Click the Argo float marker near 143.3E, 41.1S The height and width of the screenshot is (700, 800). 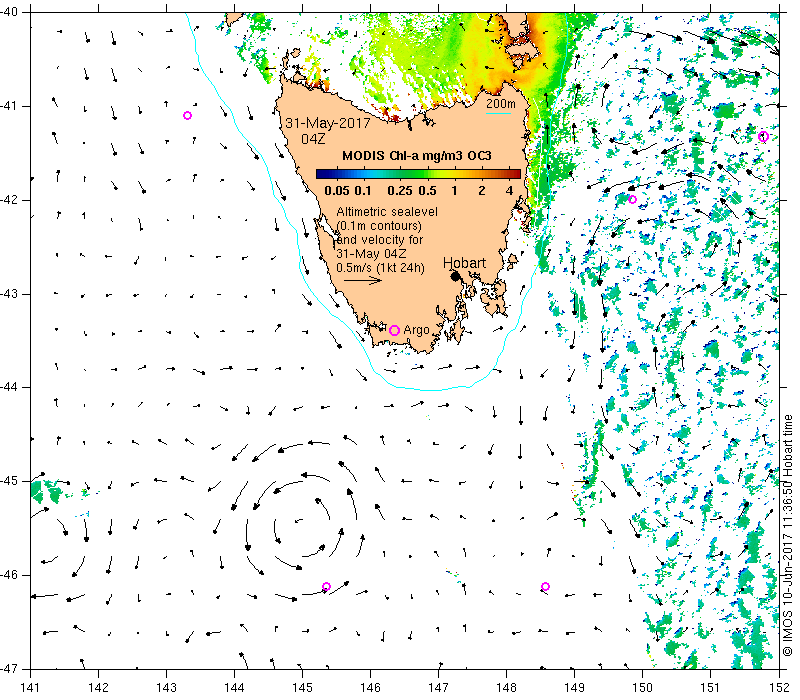pos(187,116)
